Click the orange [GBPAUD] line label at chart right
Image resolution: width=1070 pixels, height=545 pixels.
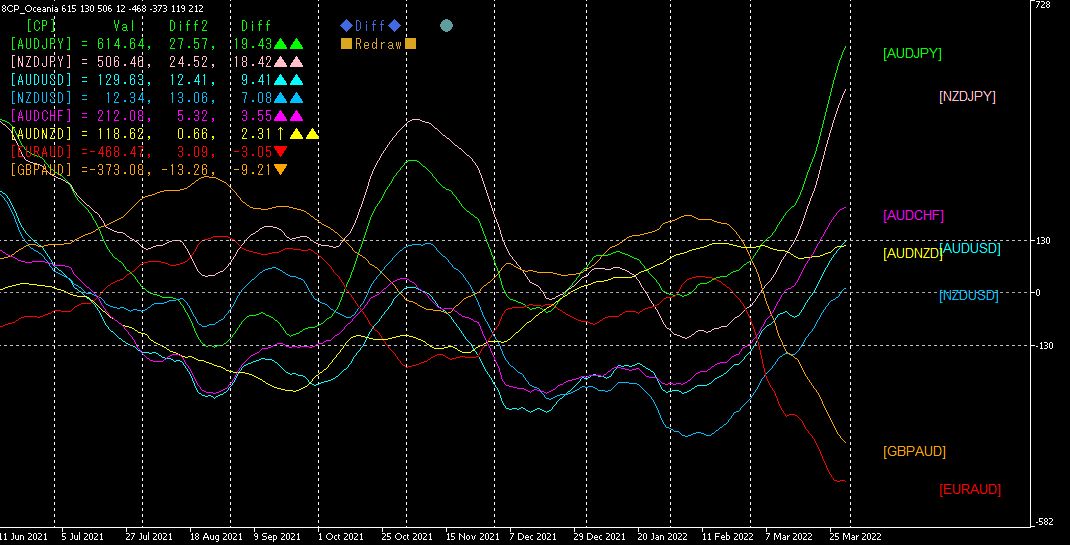click(x=914, y=452)
